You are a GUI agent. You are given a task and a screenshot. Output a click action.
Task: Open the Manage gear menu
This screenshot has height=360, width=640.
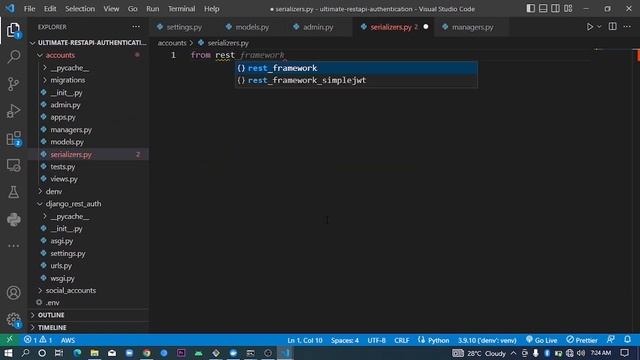[x=13, y=320]
